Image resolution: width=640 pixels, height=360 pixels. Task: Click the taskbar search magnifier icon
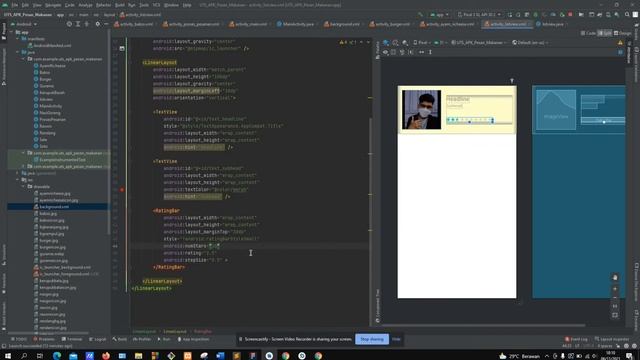tap(24, 356)
